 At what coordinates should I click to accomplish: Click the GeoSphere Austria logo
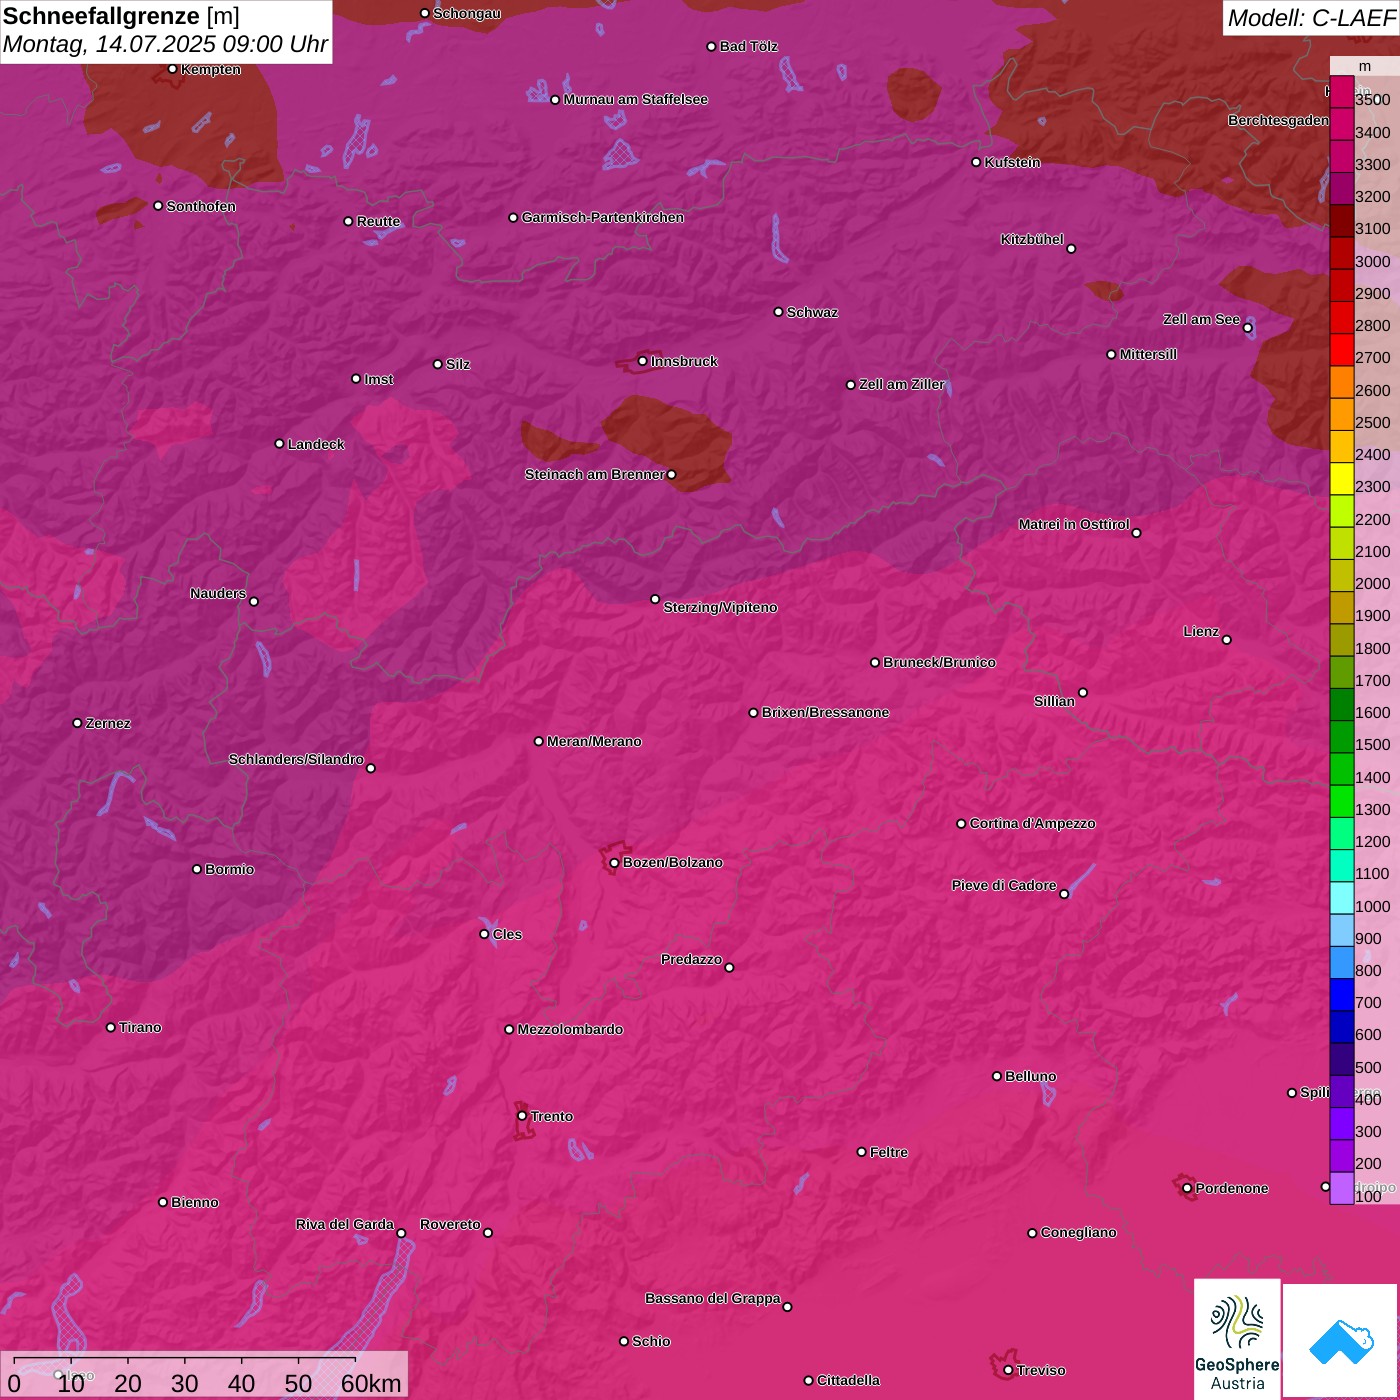tap(1237, 1338)
